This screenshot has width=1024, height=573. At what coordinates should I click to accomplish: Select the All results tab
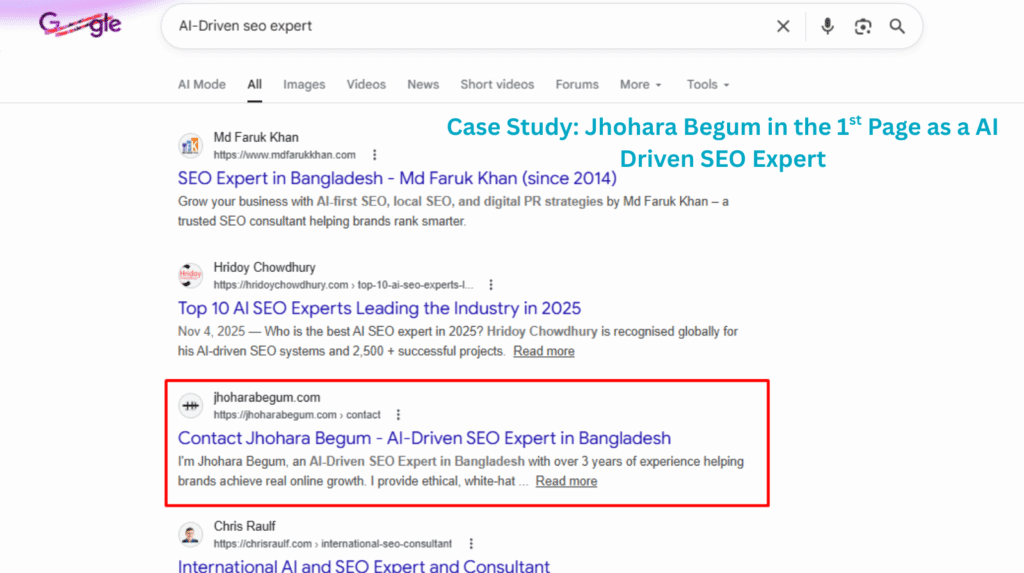click(255, 84)
